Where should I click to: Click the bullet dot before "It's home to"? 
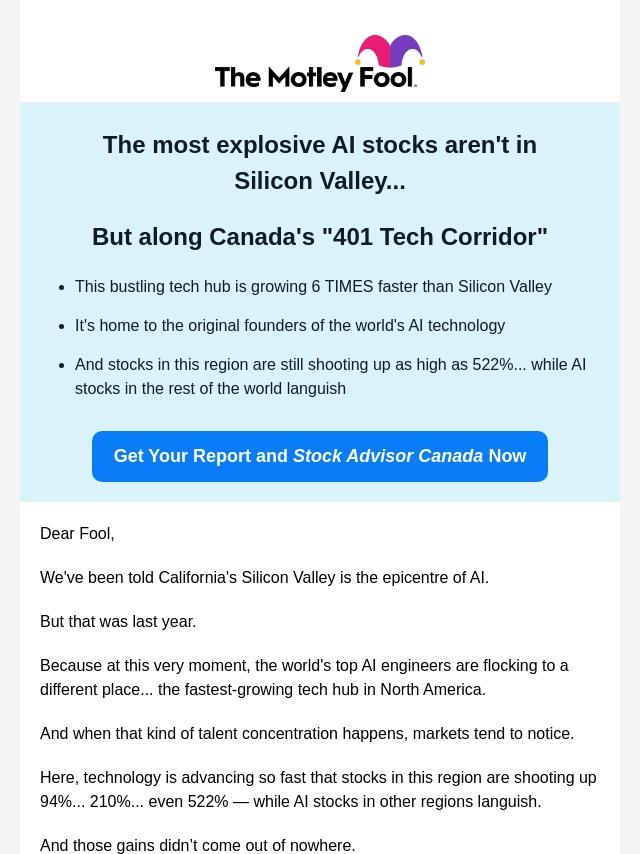coord(62,326)
